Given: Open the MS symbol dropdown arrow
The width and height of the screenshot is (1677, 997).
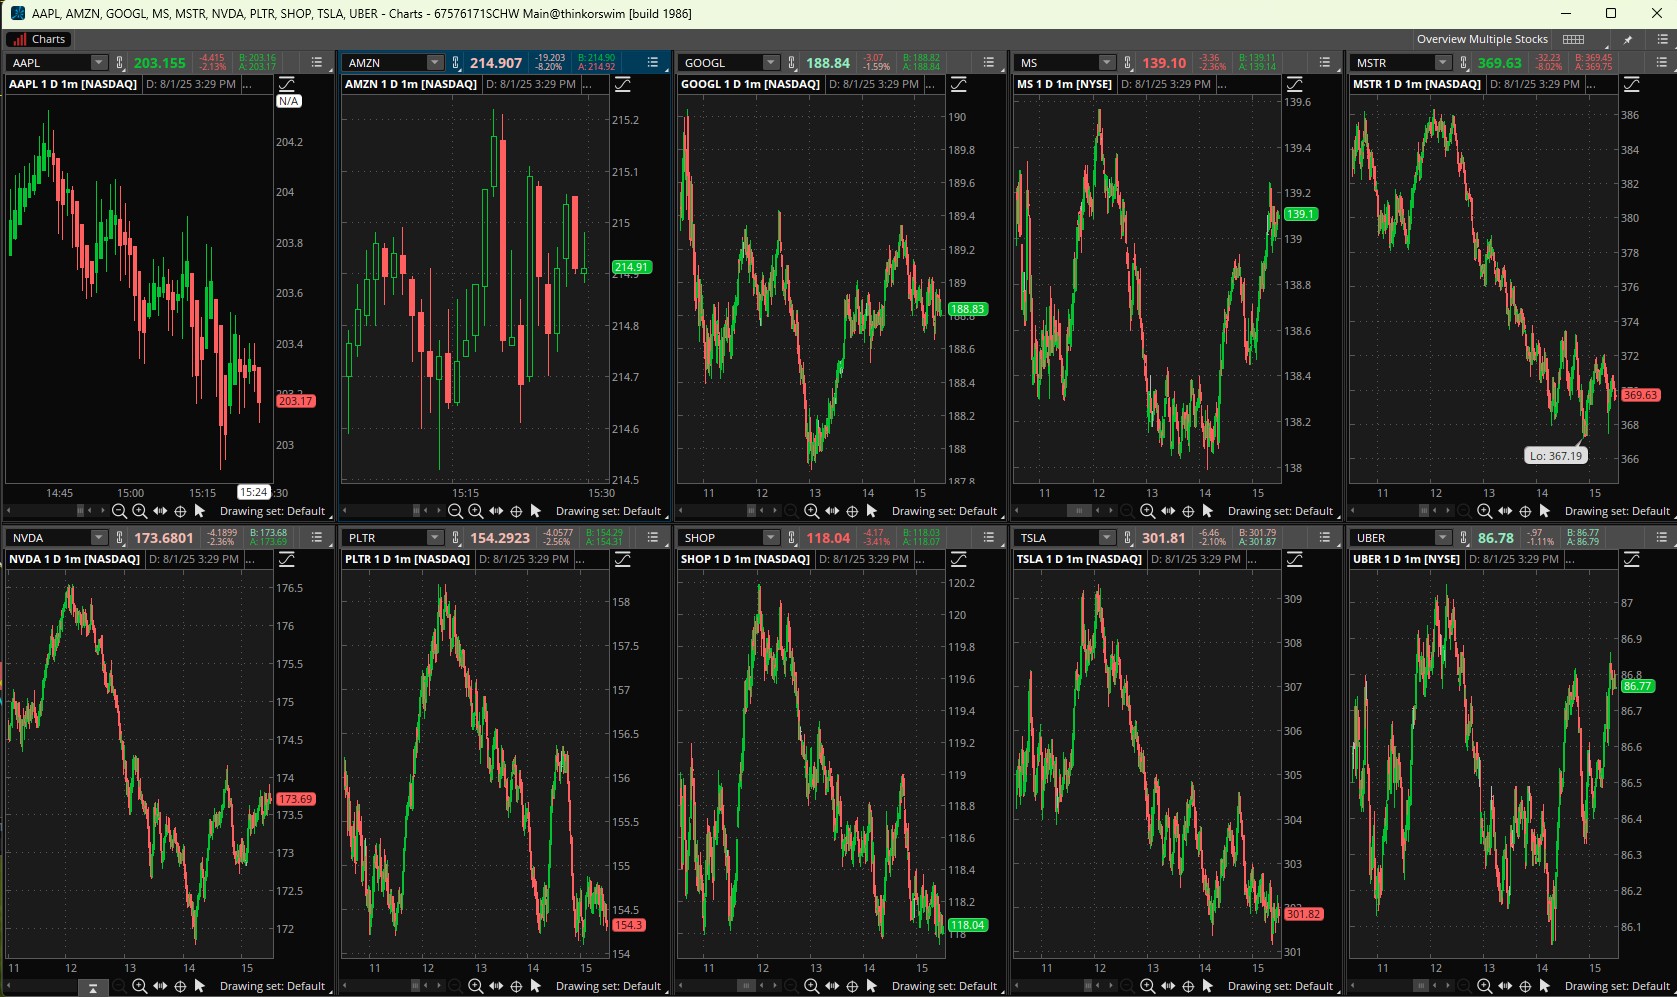Looking at the screenshot, I should (x=1106, y=62).
